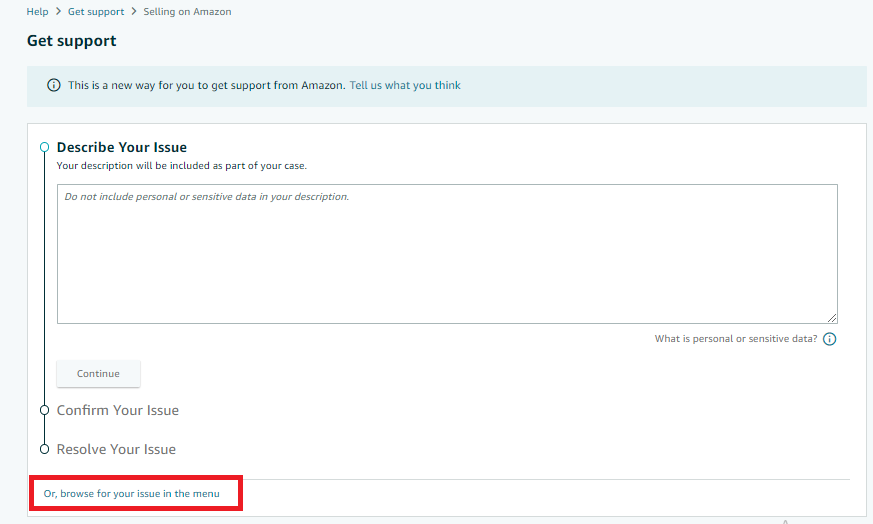Image resolution: width=873 pixels, height=524 pixels.
Task: Click the Resolve Your Issue step circle
Action: click(x=44, y=449)
